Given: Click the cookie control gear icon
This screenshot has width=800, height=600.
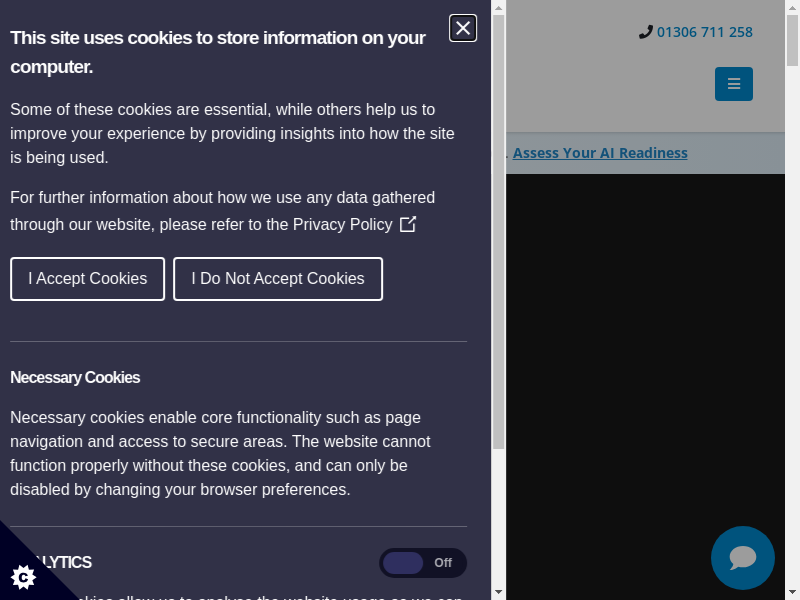Looking at the screenshot, I should click(x=23, y=576).
